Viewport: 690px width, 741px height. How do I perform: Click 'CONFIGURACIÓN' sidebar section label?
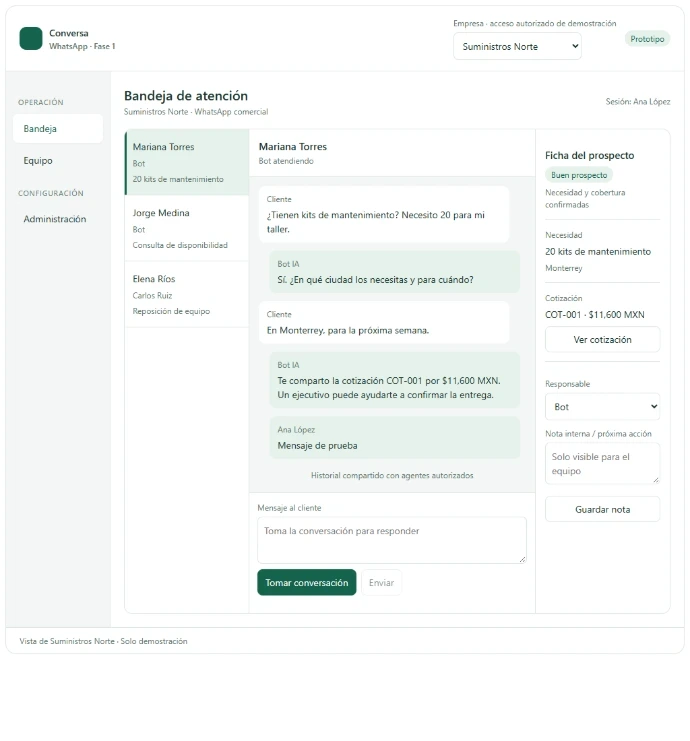(51, 193)
